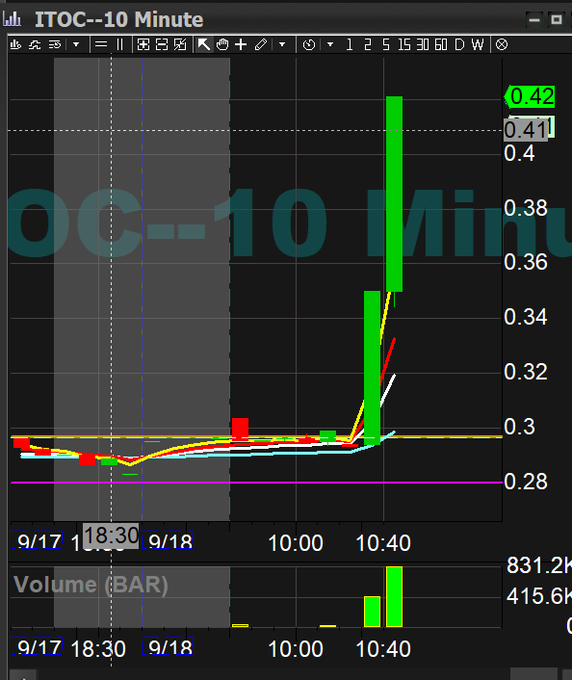
Task: Click the Volume (BAR) panel label
Action: (91, 585)
